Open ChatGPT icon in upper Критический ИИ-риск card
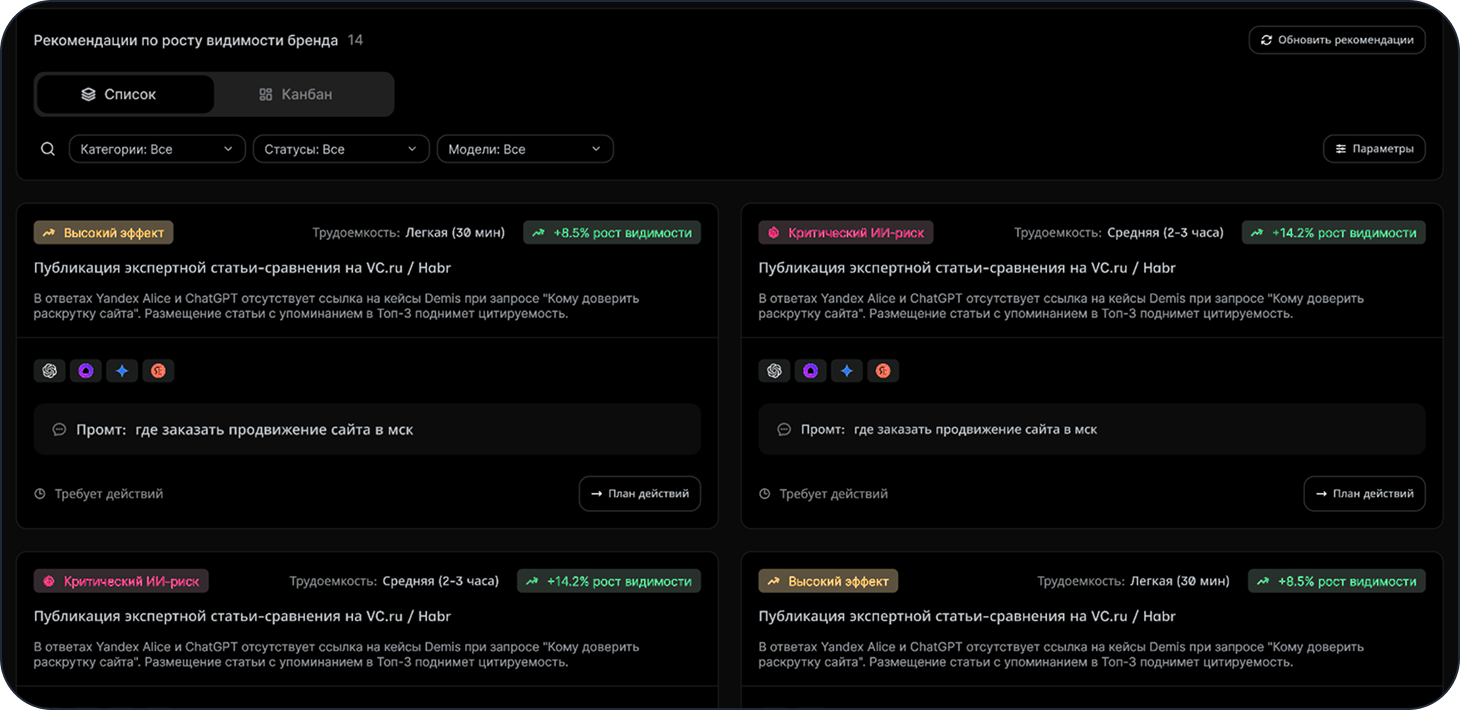Screen dimensions: 1460x710 [774, 371]
